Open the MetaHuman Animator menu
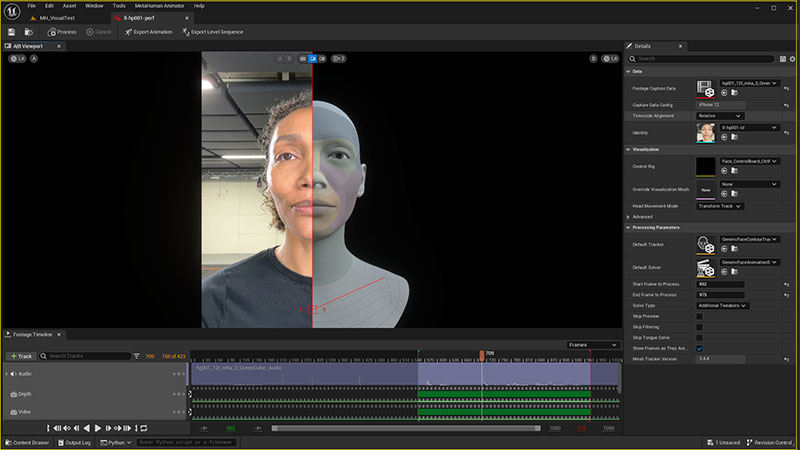The width and height of the screenshot is (800, 450). [x=159, y=6]
